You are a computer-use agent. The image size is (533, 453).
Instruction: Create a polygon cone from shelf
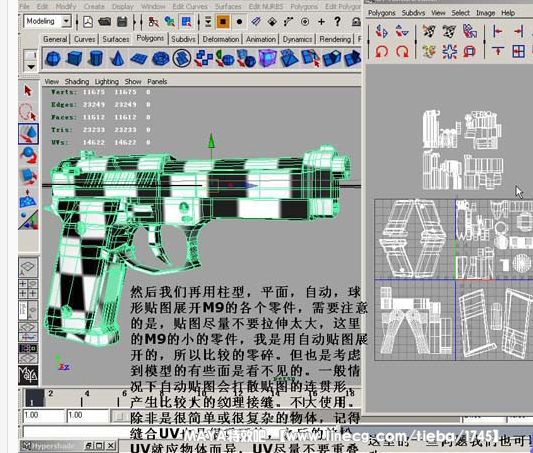117,58
